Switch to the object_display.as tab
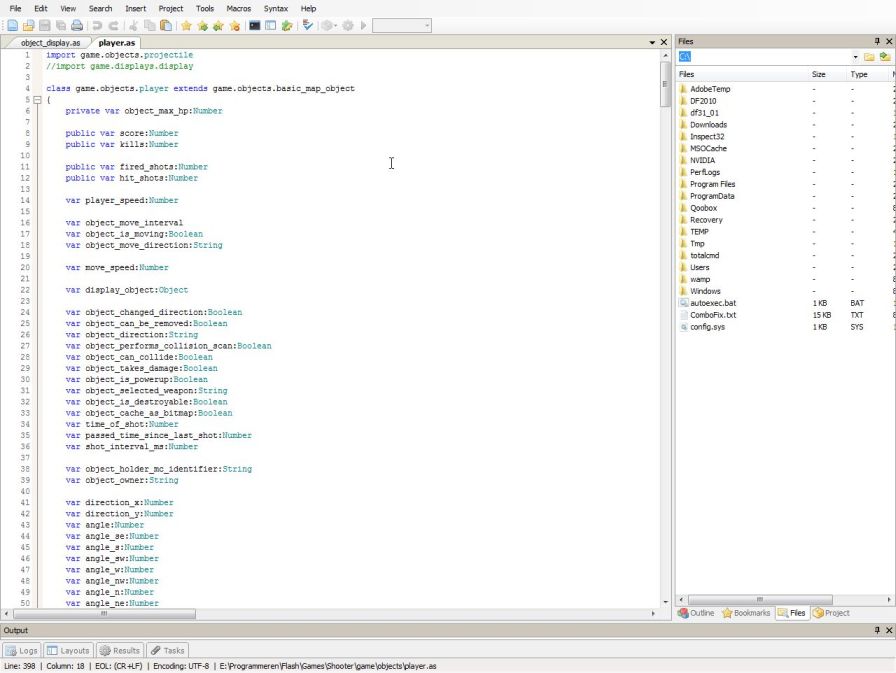Image resolution: width=896 pixels, height=673 pixels. click(x=48, y=43)
